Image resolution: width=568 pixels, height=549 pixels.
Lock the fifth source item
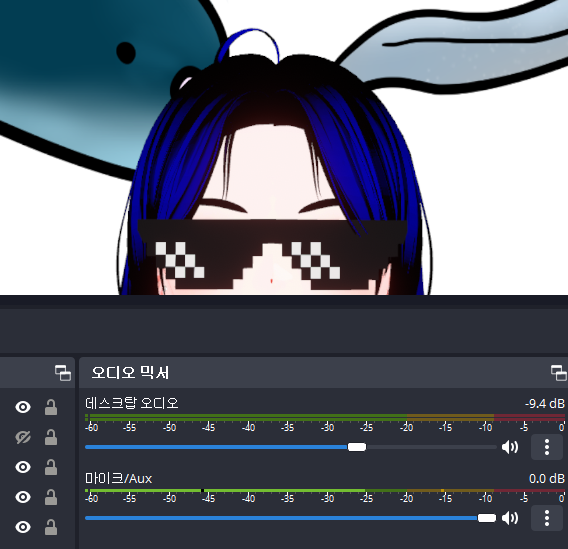pos(51,527)
